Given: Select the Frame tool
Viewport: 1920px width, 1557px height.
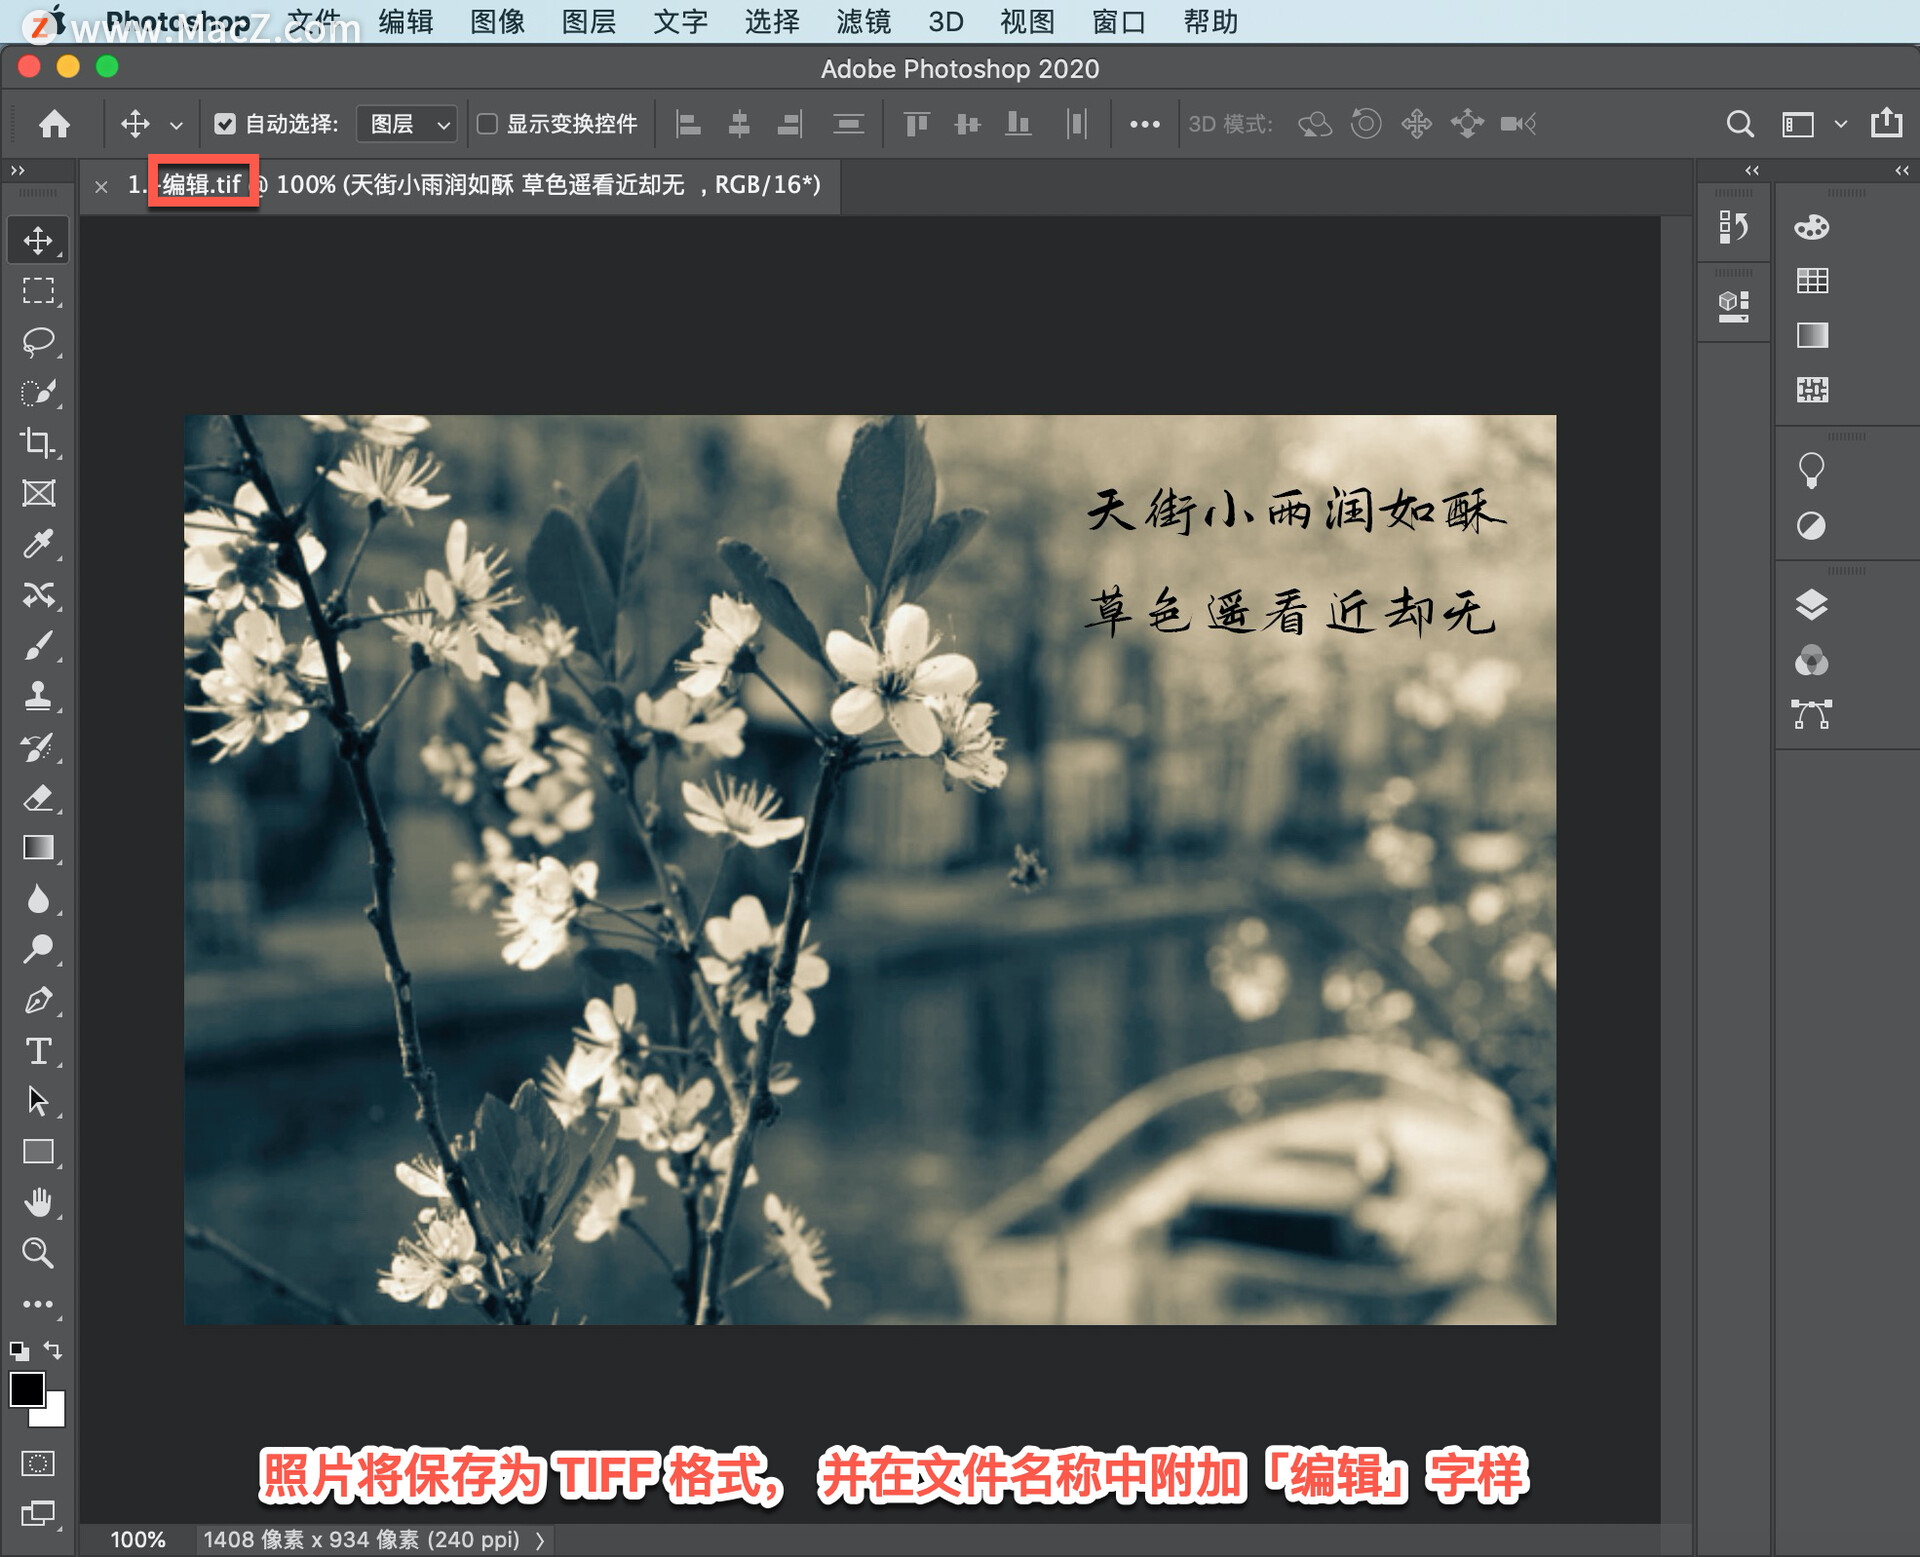Looking at the screenshot, I should [38, 493].
